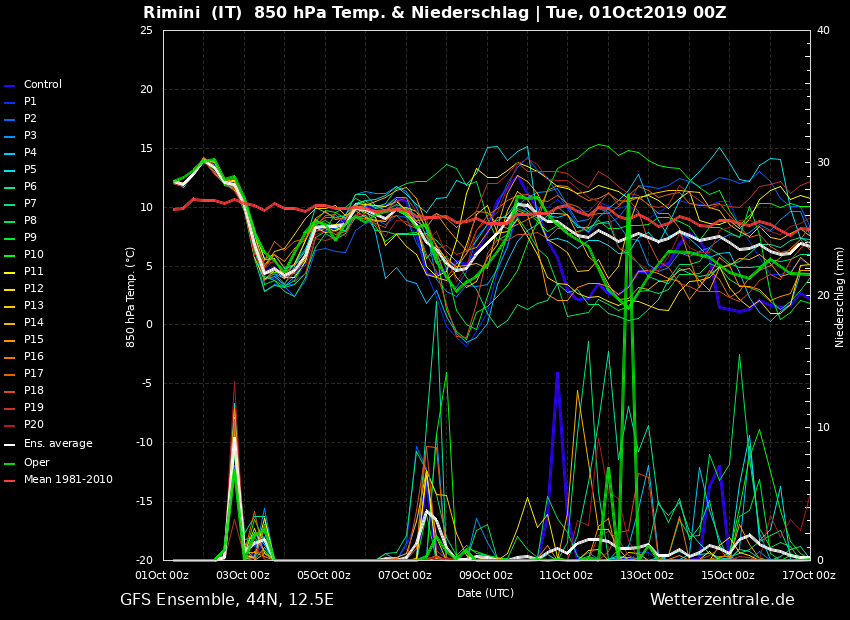850x620 pixels.
Task: Click the Mean 1981-2010 legend label
Action: 68,480
